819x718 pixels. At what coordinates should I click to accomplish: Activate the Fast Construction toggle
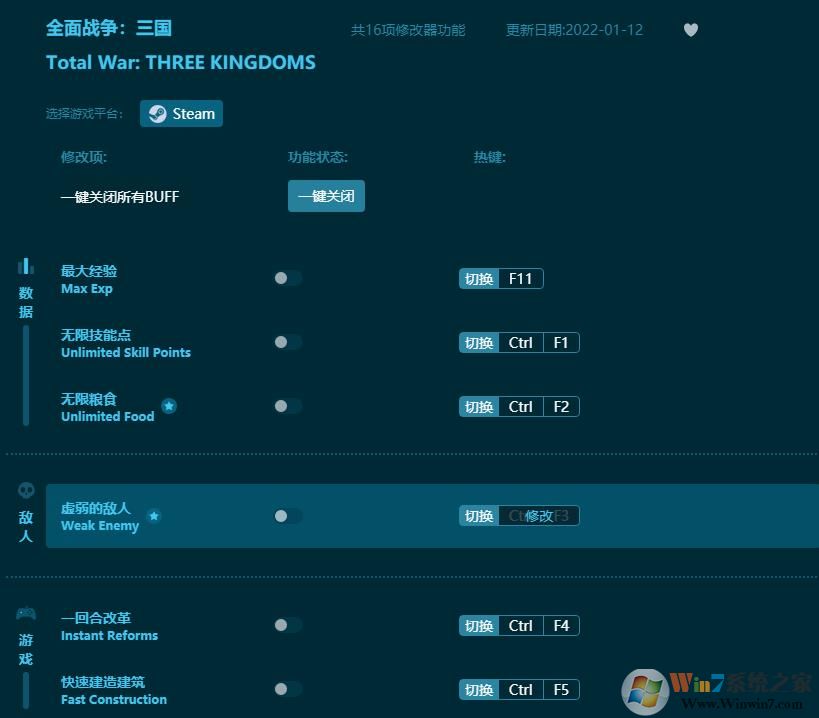(287, 689)
